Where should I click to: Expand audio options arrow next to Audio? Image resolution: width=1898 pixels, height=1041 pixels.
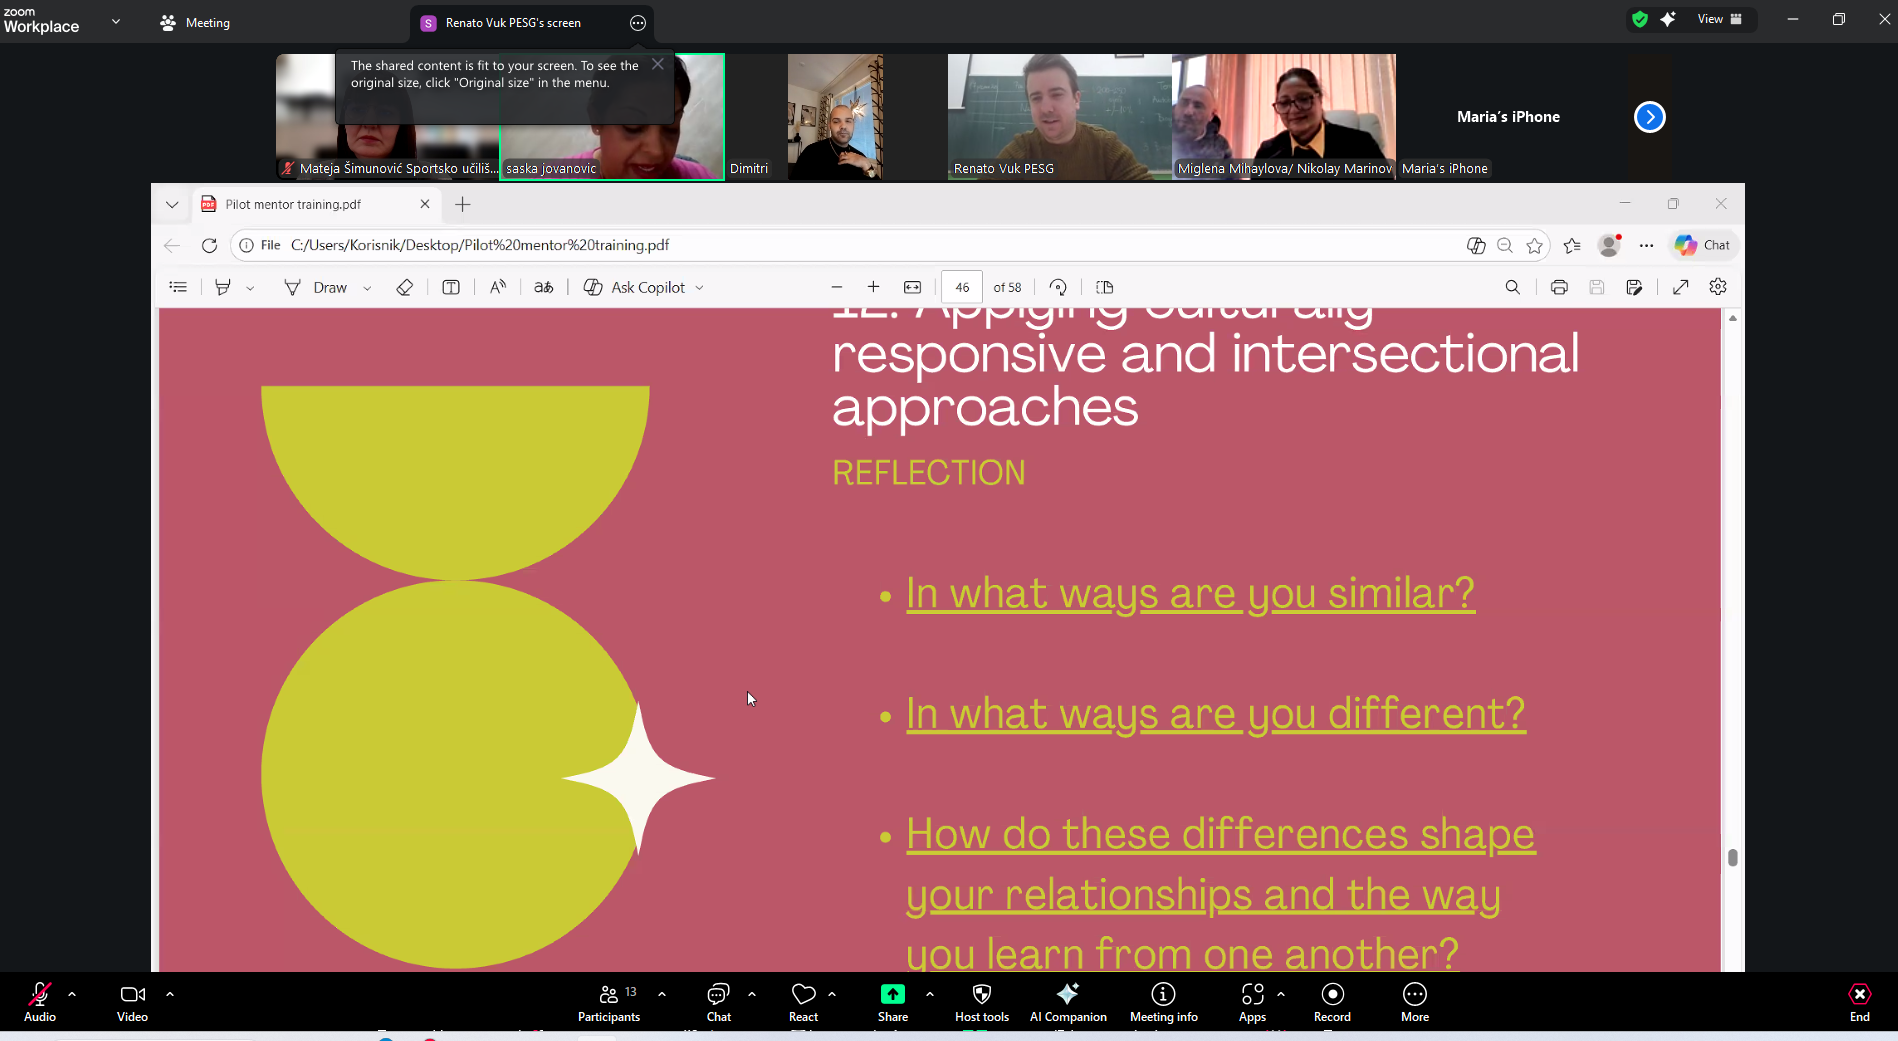72,994
